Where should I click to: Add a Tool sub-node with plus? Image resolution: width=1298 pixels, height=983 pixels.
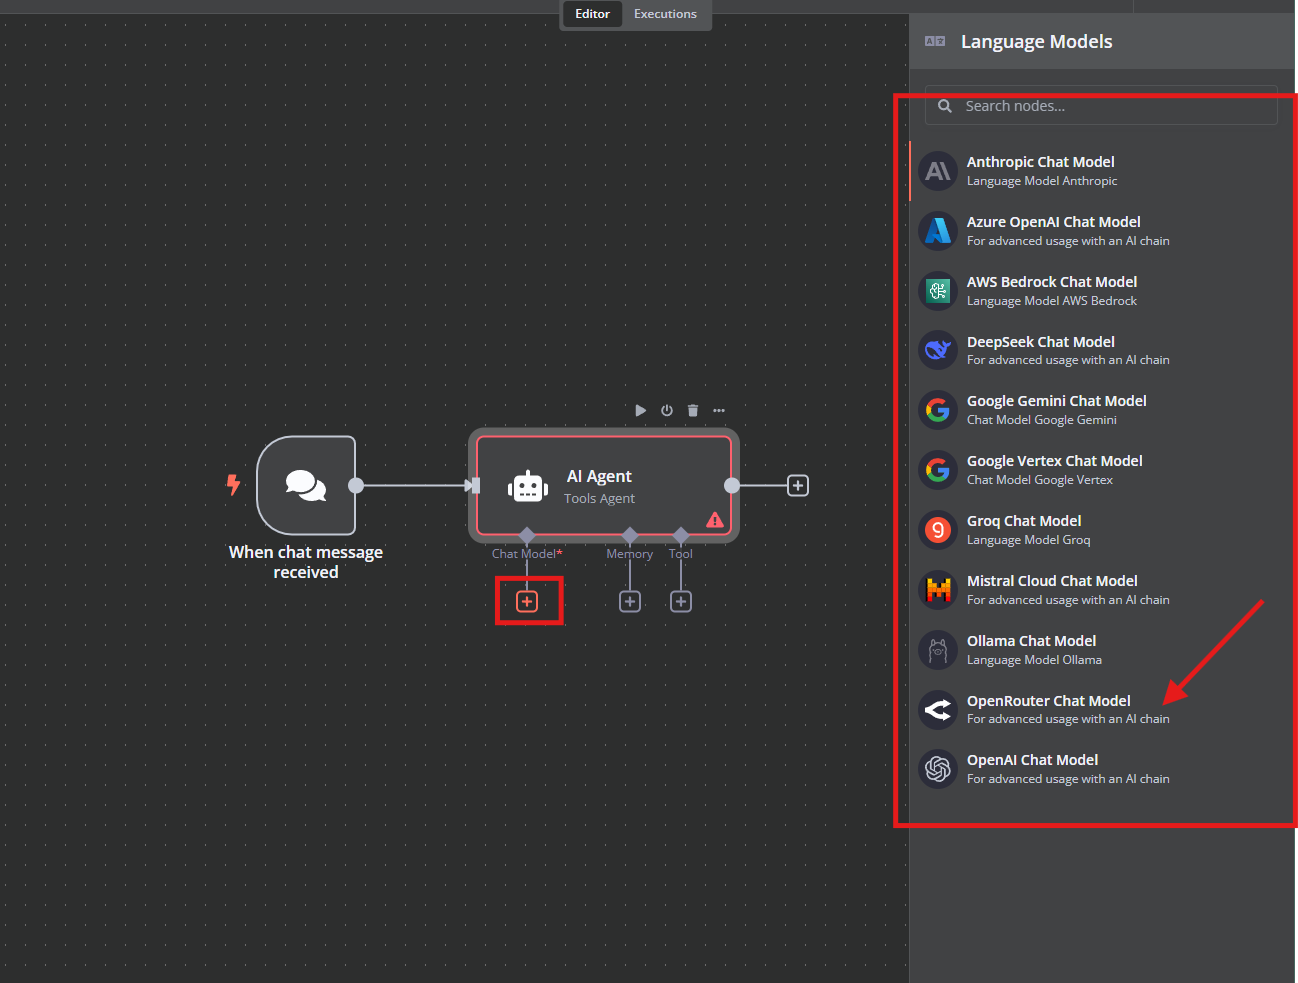(681, 601)
